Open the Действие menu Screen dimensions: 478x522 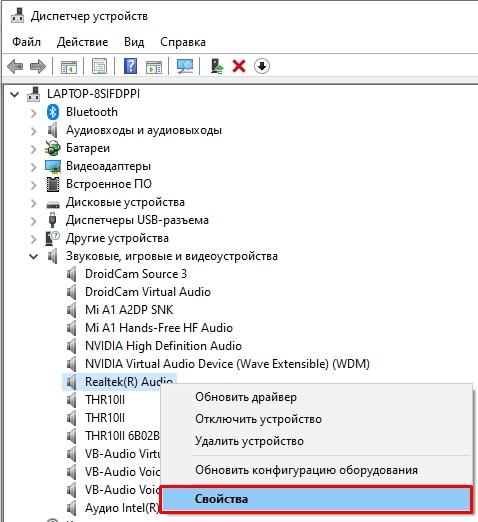[82, 42]
